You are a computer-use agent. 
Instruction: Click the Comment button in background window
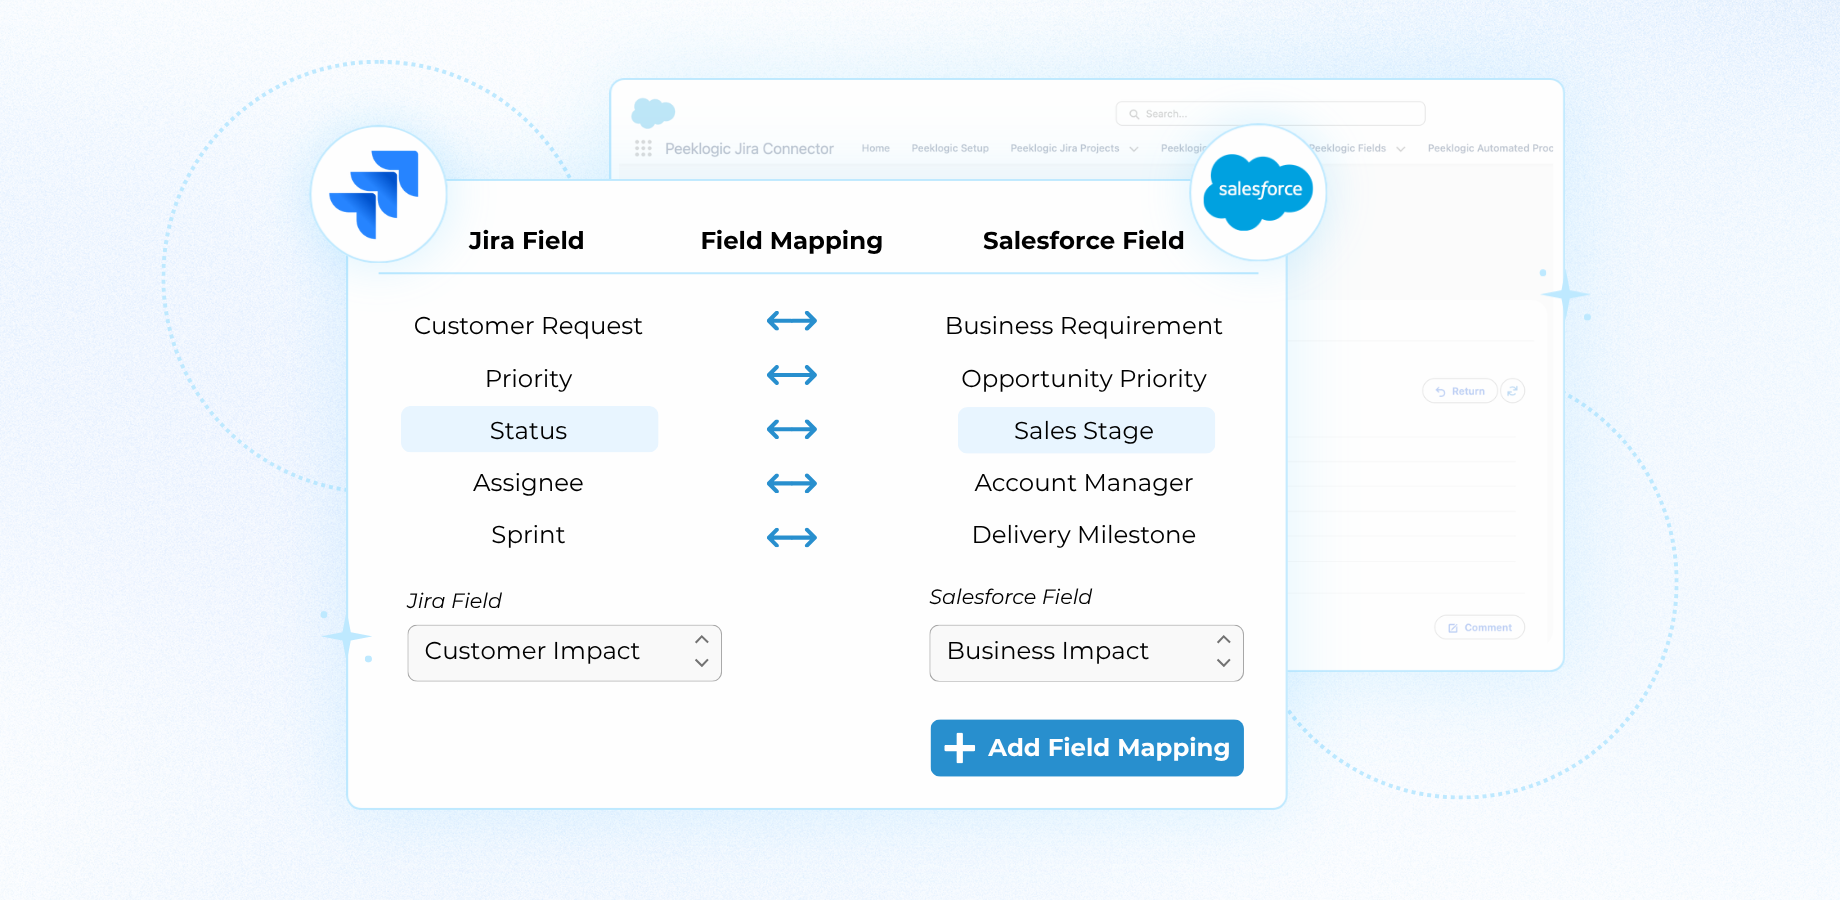pyautogui.click(x=1480, y=627)
